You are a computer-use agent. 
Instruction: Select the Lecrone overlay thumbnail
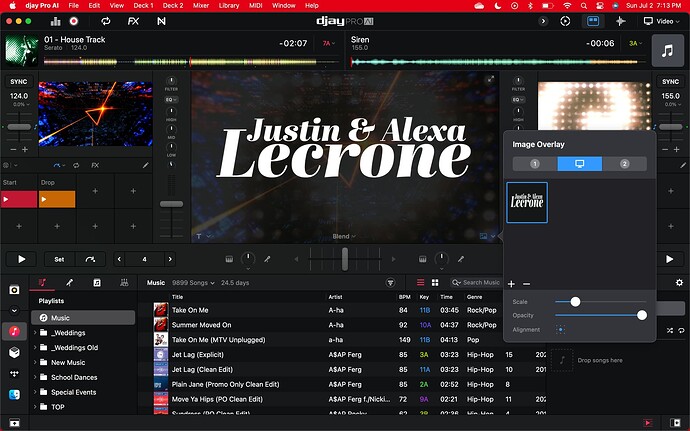tap(527, 203)
